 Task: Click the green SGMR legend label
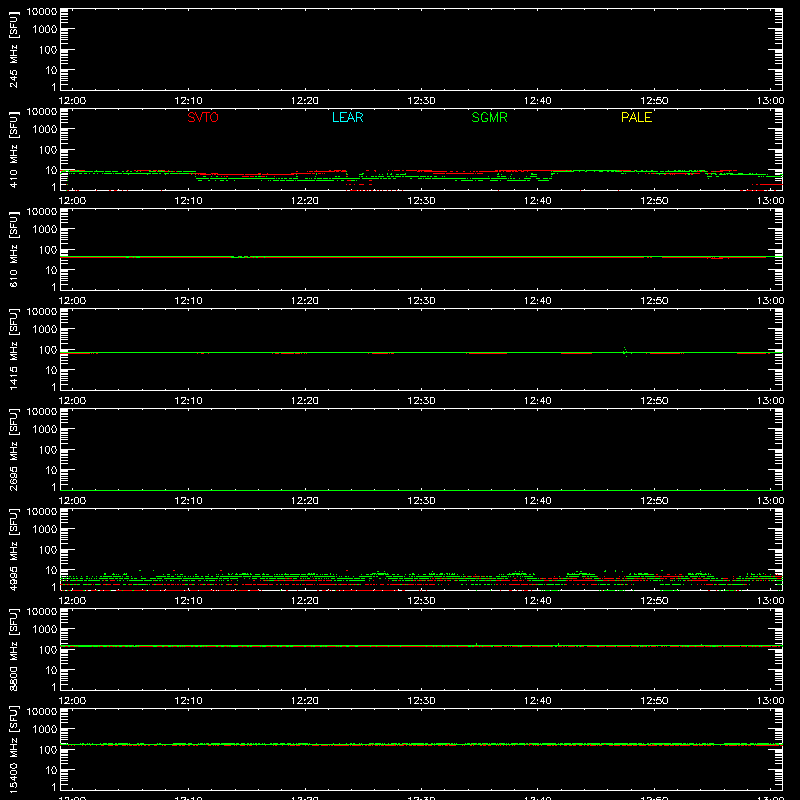(489, 117)
